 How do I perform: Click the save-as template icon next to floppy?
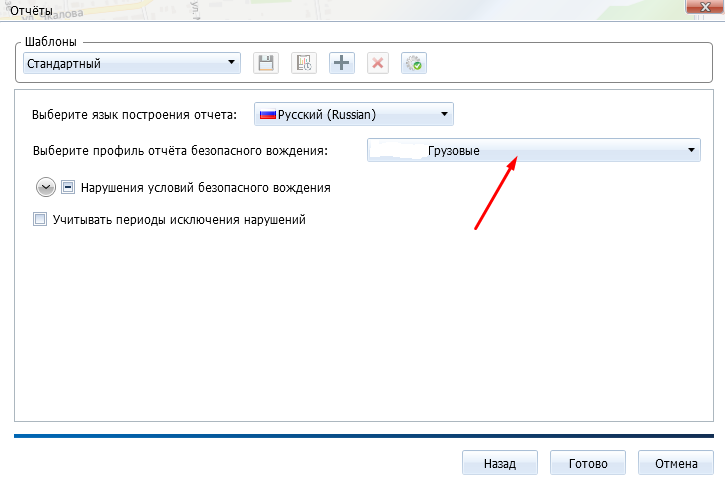[x=303, y=63]
